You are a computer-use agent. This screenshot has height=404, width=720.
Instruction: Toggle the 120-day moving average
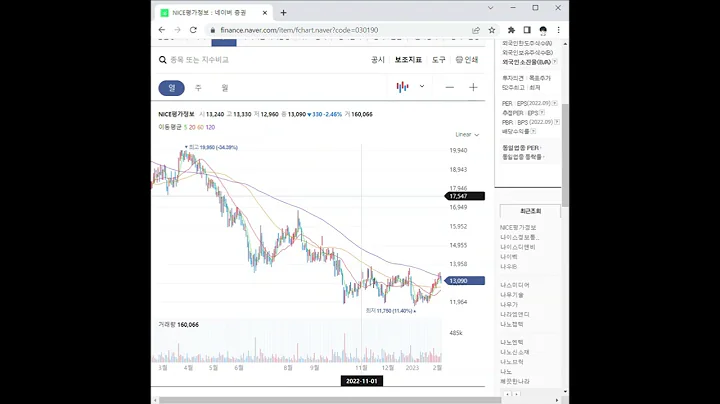(210, 127)
